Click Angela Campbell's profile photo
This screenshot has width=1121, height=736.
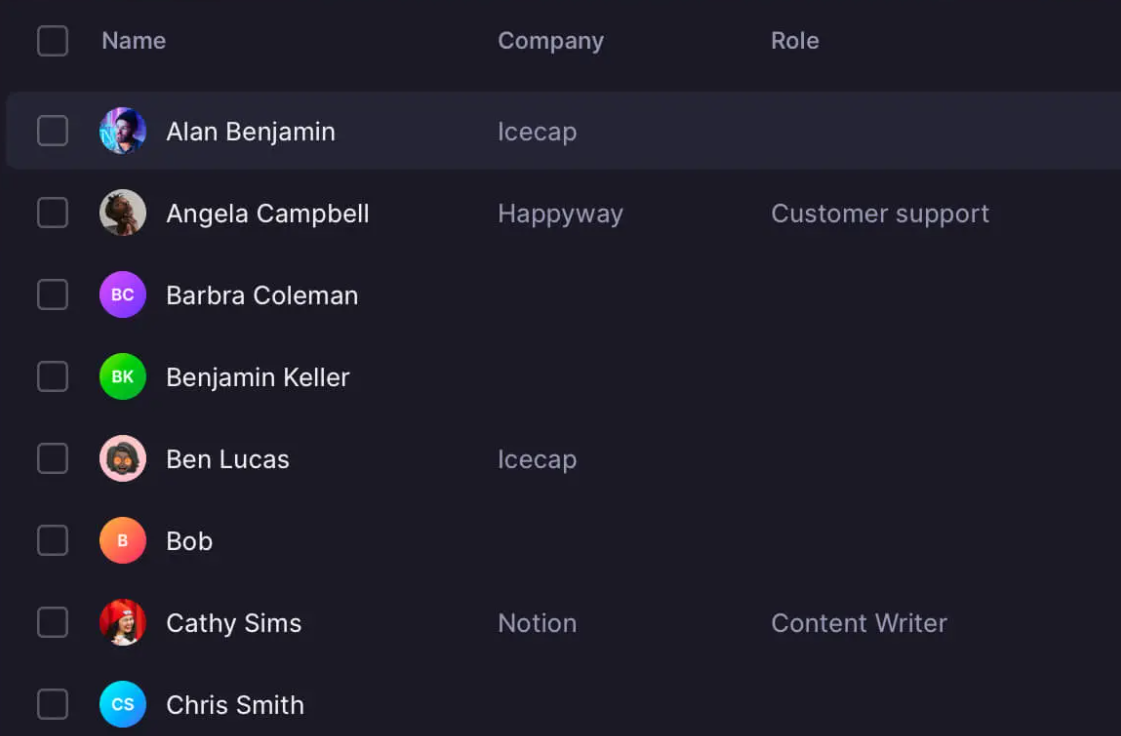pos(123,213)
